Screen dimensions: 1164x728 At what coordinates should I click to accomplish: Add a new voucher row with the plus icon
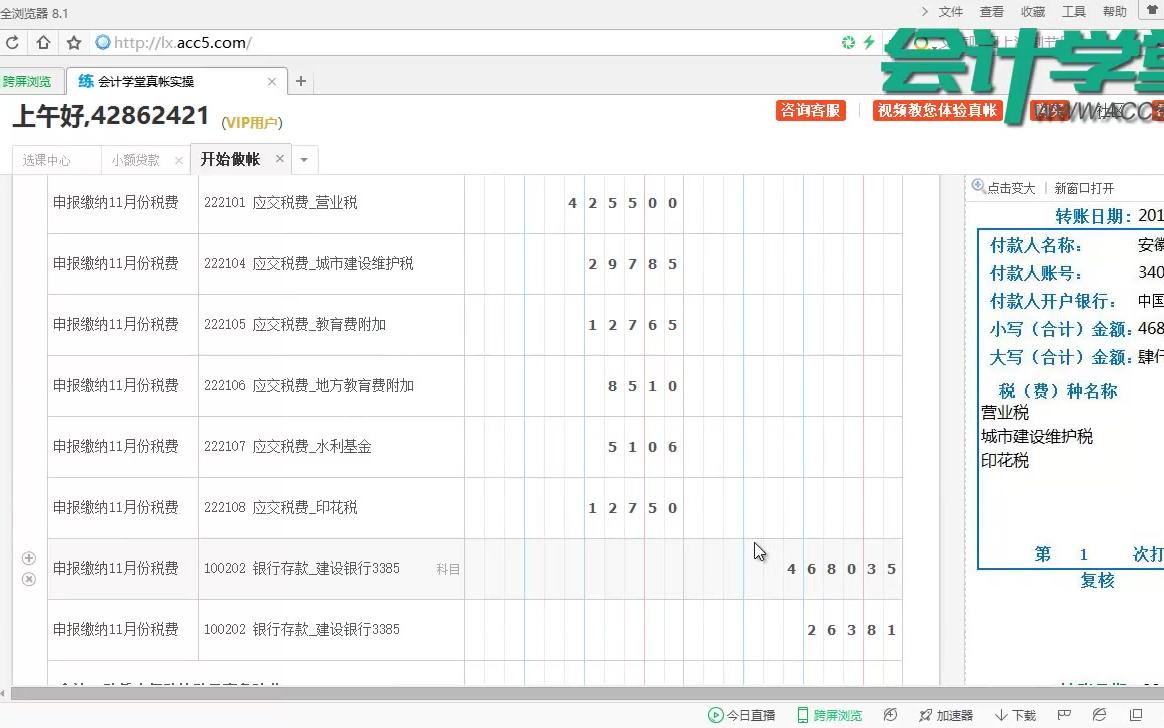[x=28, y=558]
